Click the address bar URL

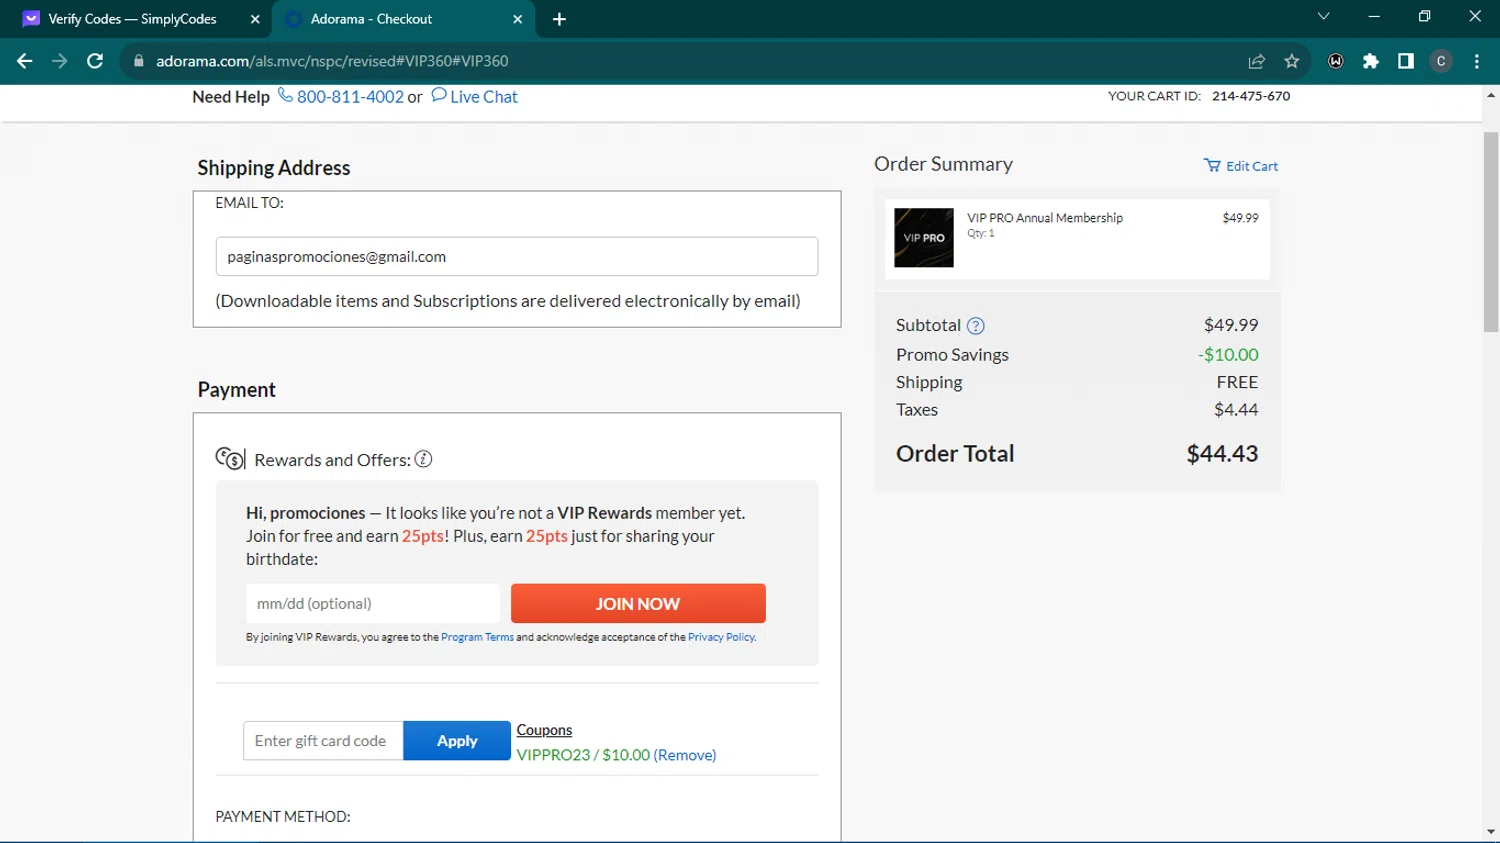[x=332, y=61]
